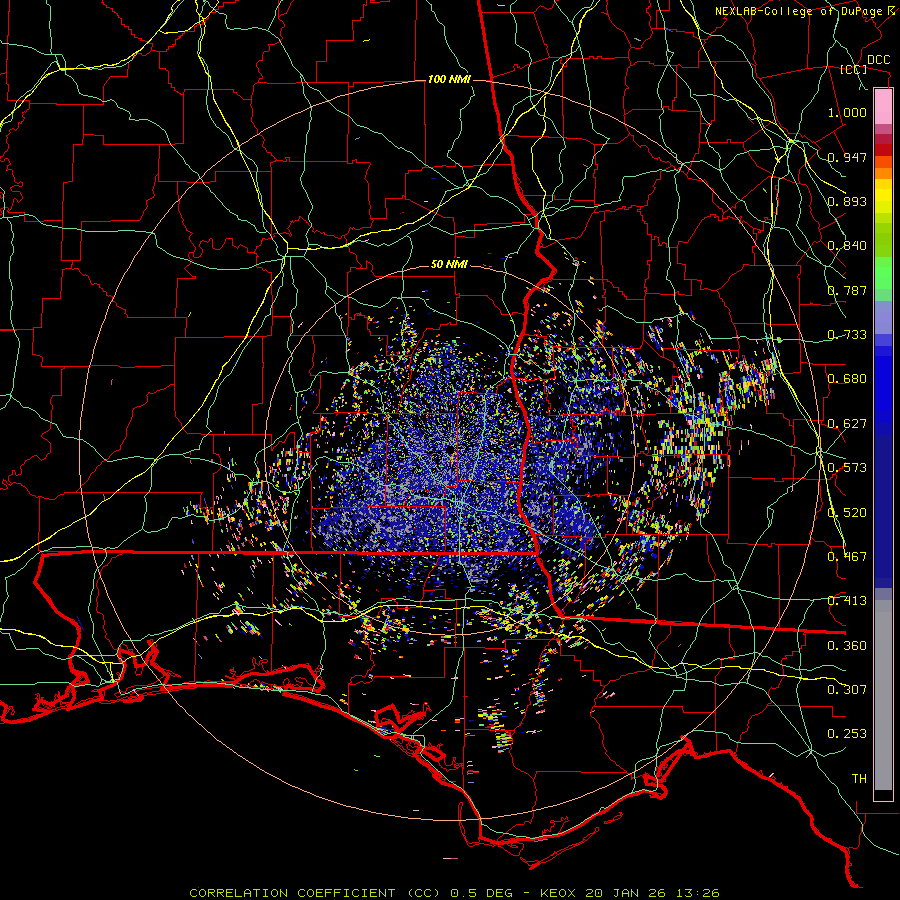Screen dimensions: 900x900
Task: Click the yellow segment of the color bar
Action: [883, 197]
